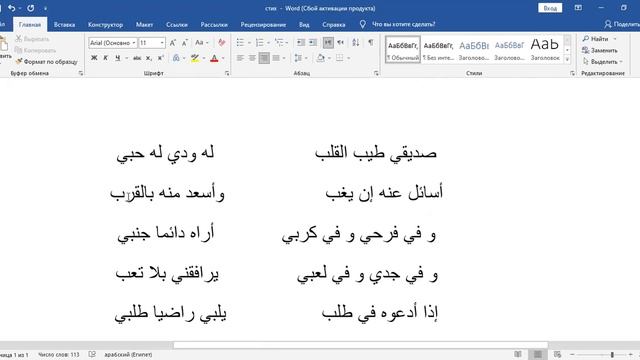This screenshot has height=360, width=640.
Task: Open the Ссылки (References) tab
Action: (x=177, y=24)
